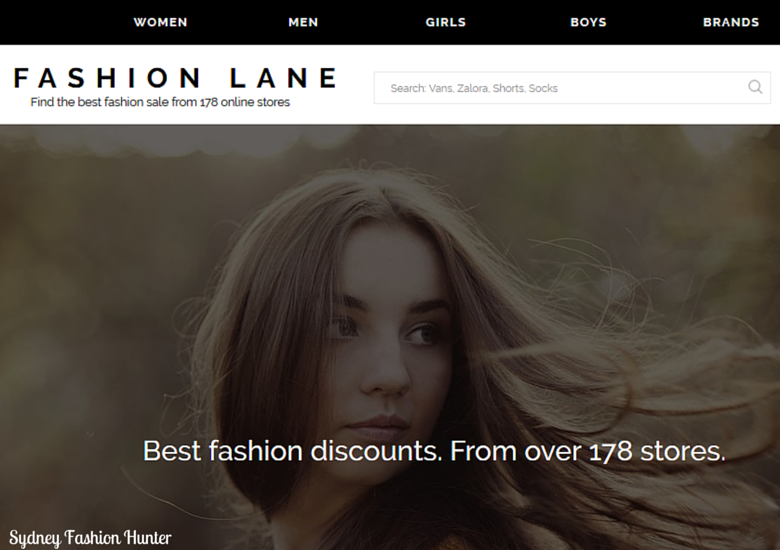Click the tagline about 178 online stores

tap(160, 102)
